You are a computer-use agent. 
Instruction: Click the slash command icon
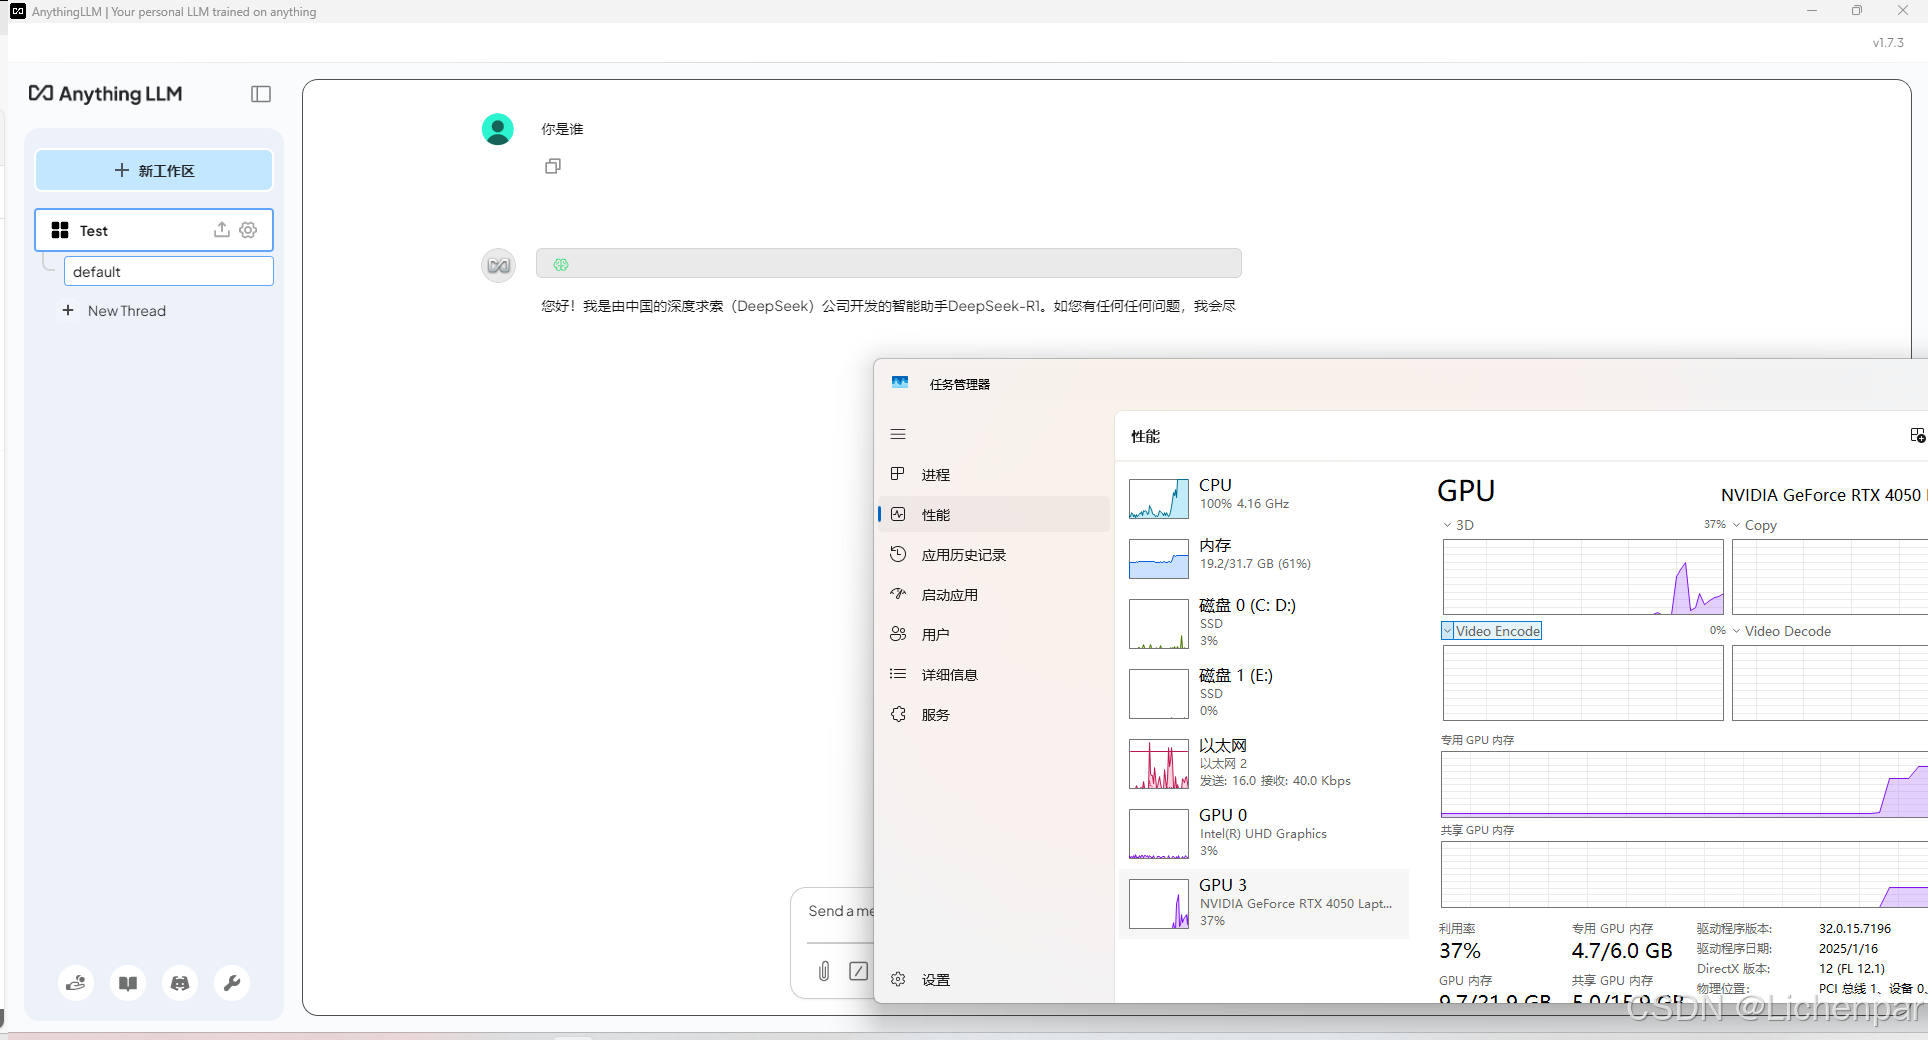coord(858,970)
